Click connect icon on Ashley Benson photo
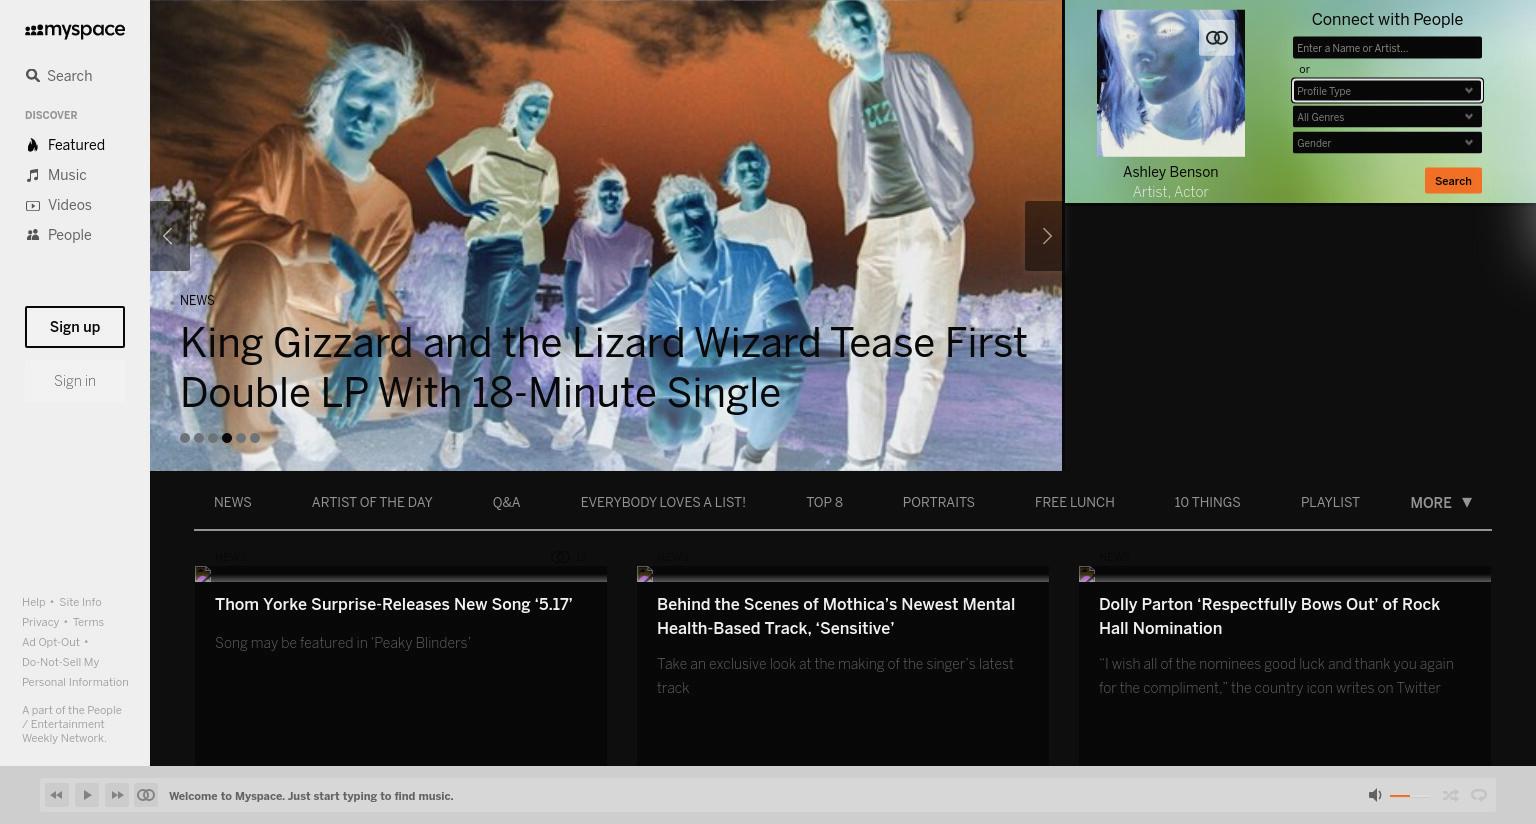The image size is (1536, 824). click(x=1217, y=38)
